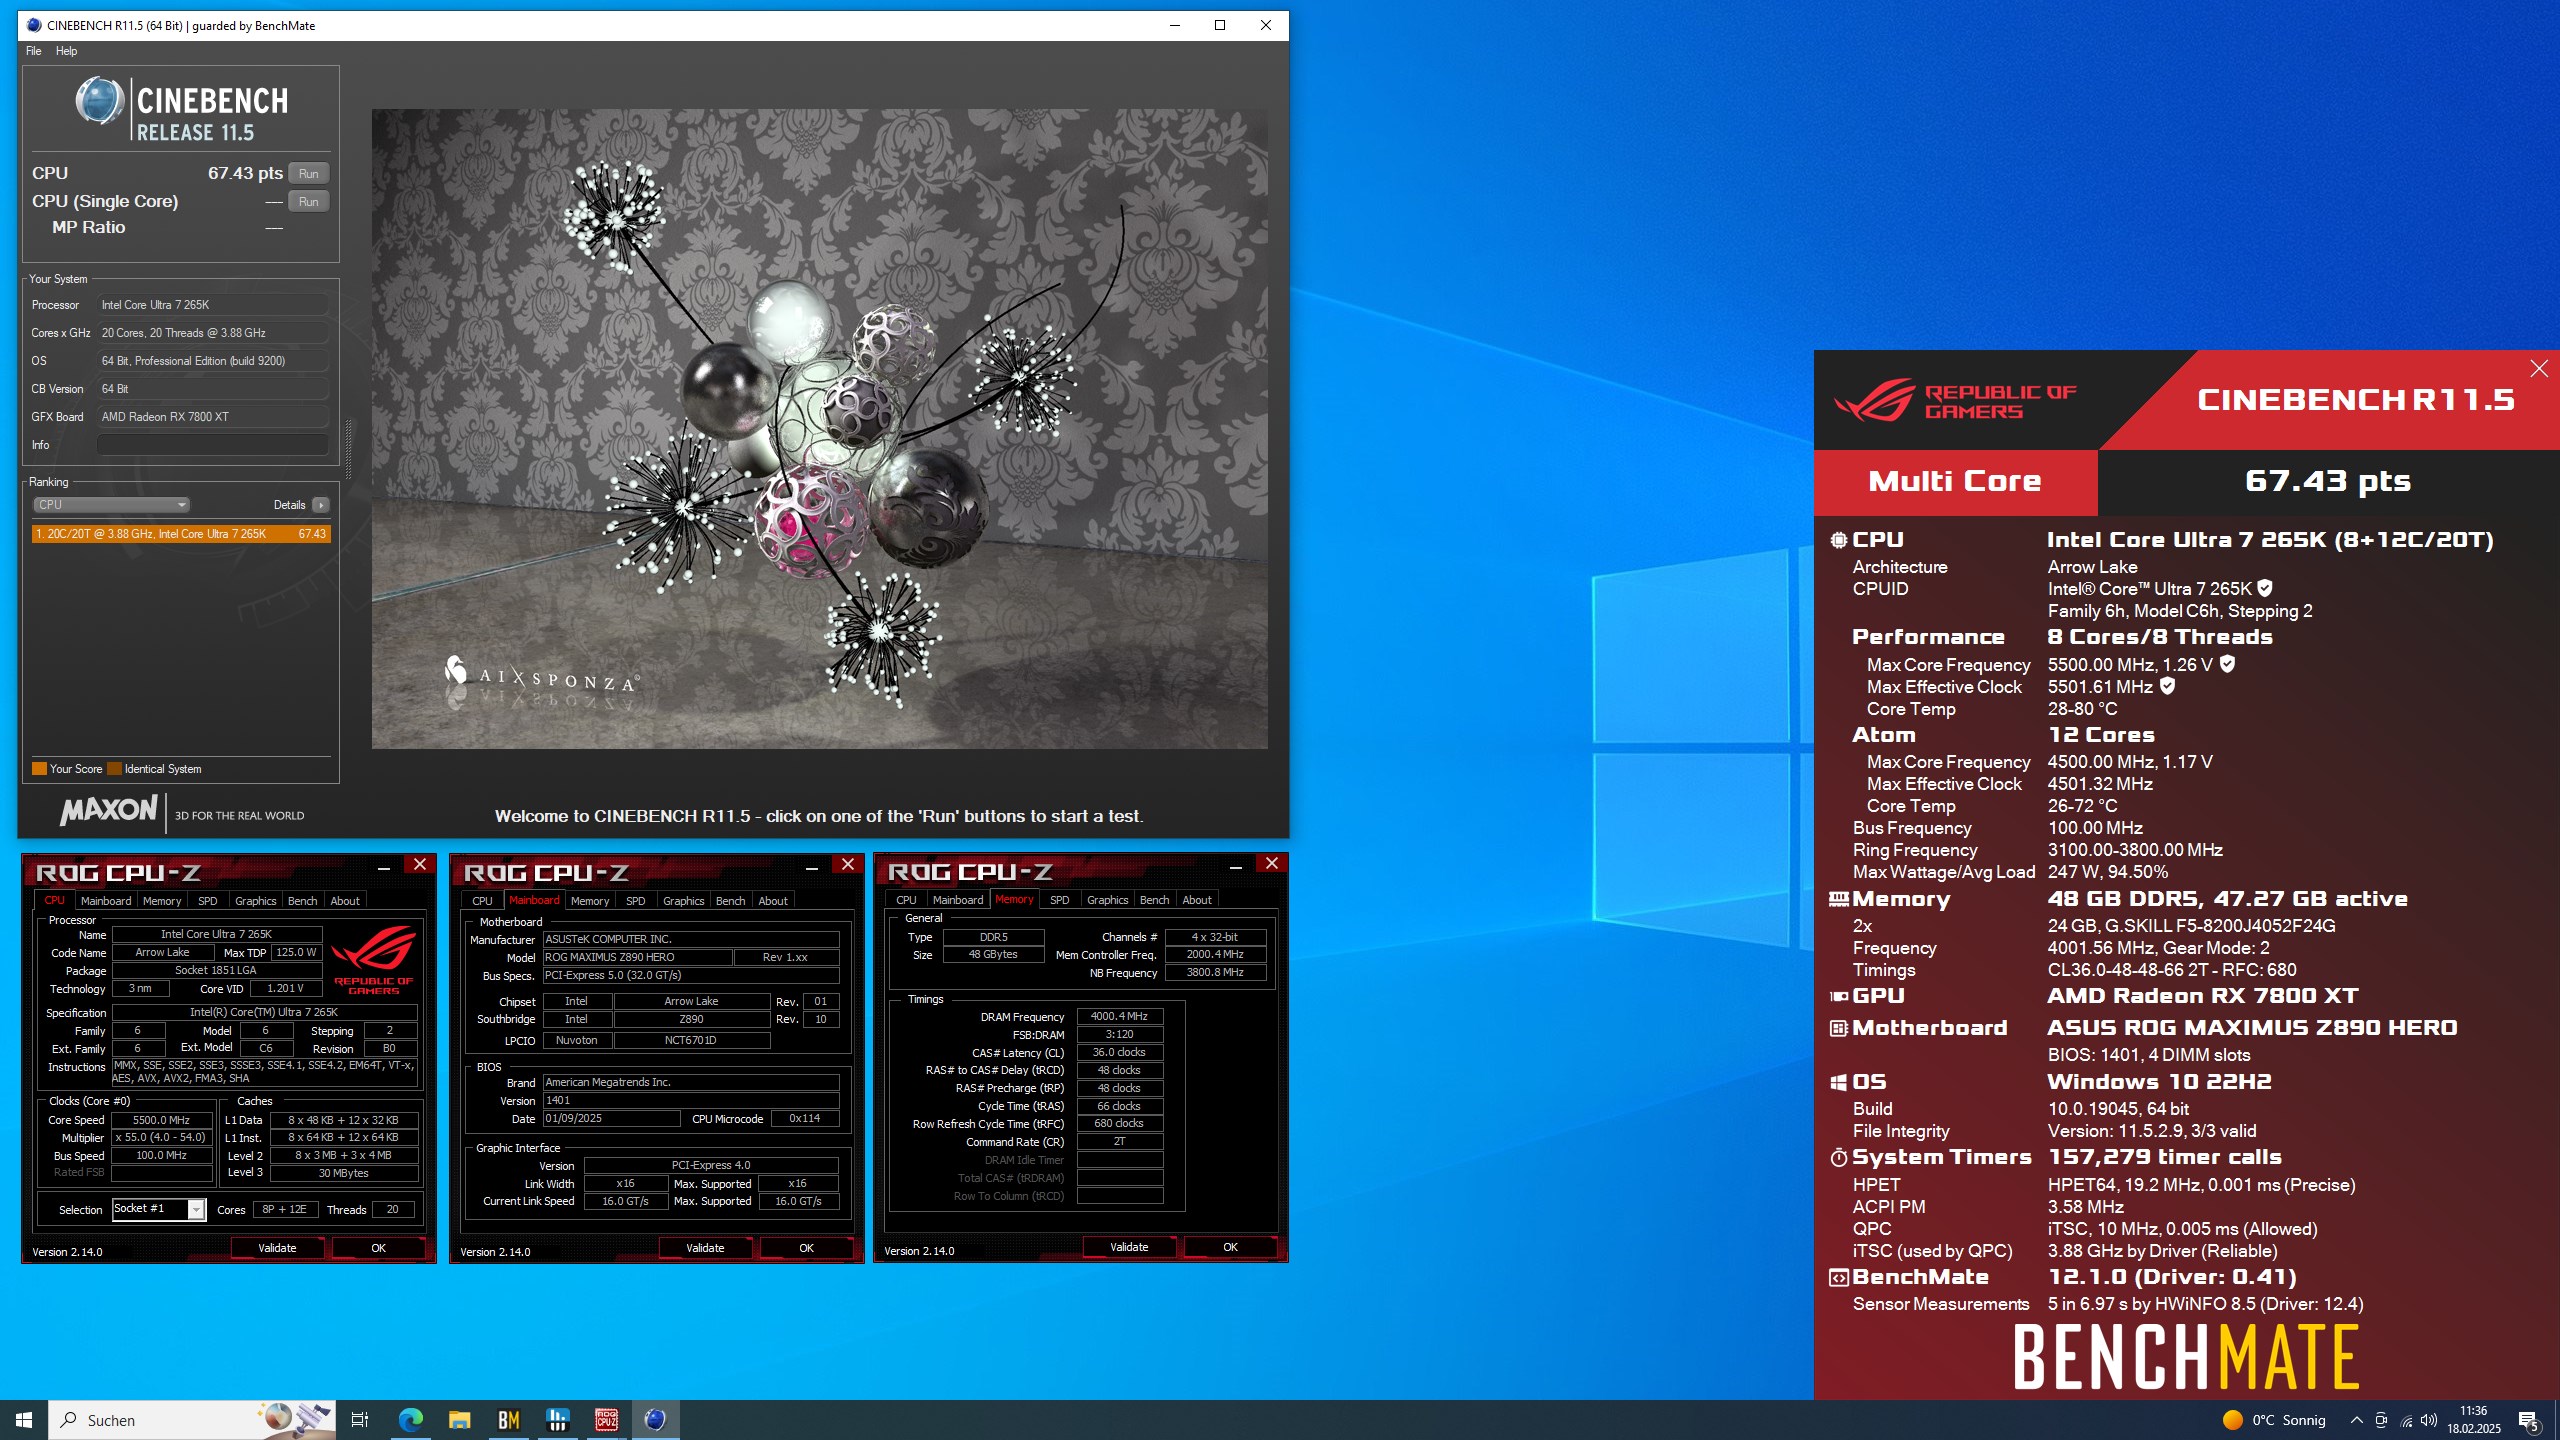The width and height of the screenshot is (2560, 1440).
Task: Click the verified shield next to CPUID
Action: (2265, 588)
